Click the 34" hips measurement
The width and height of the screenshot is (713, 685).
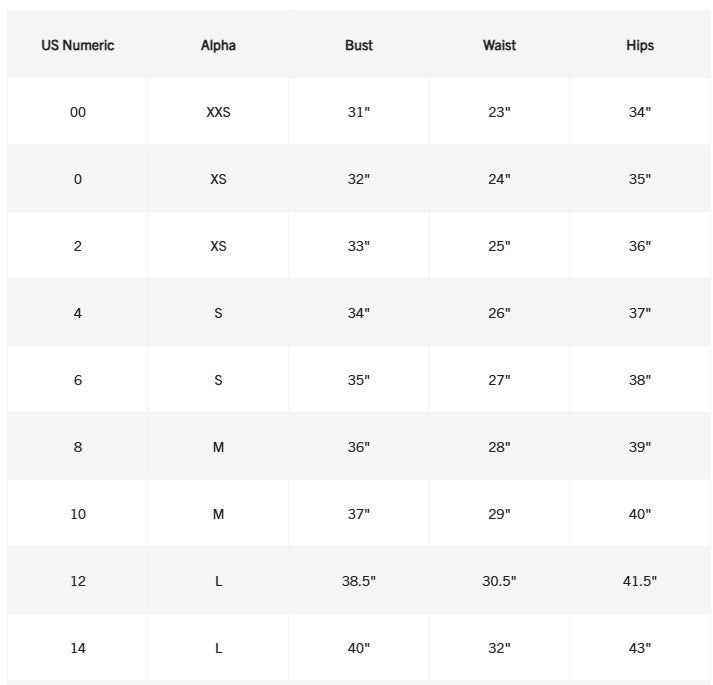(x=640, y=112)
